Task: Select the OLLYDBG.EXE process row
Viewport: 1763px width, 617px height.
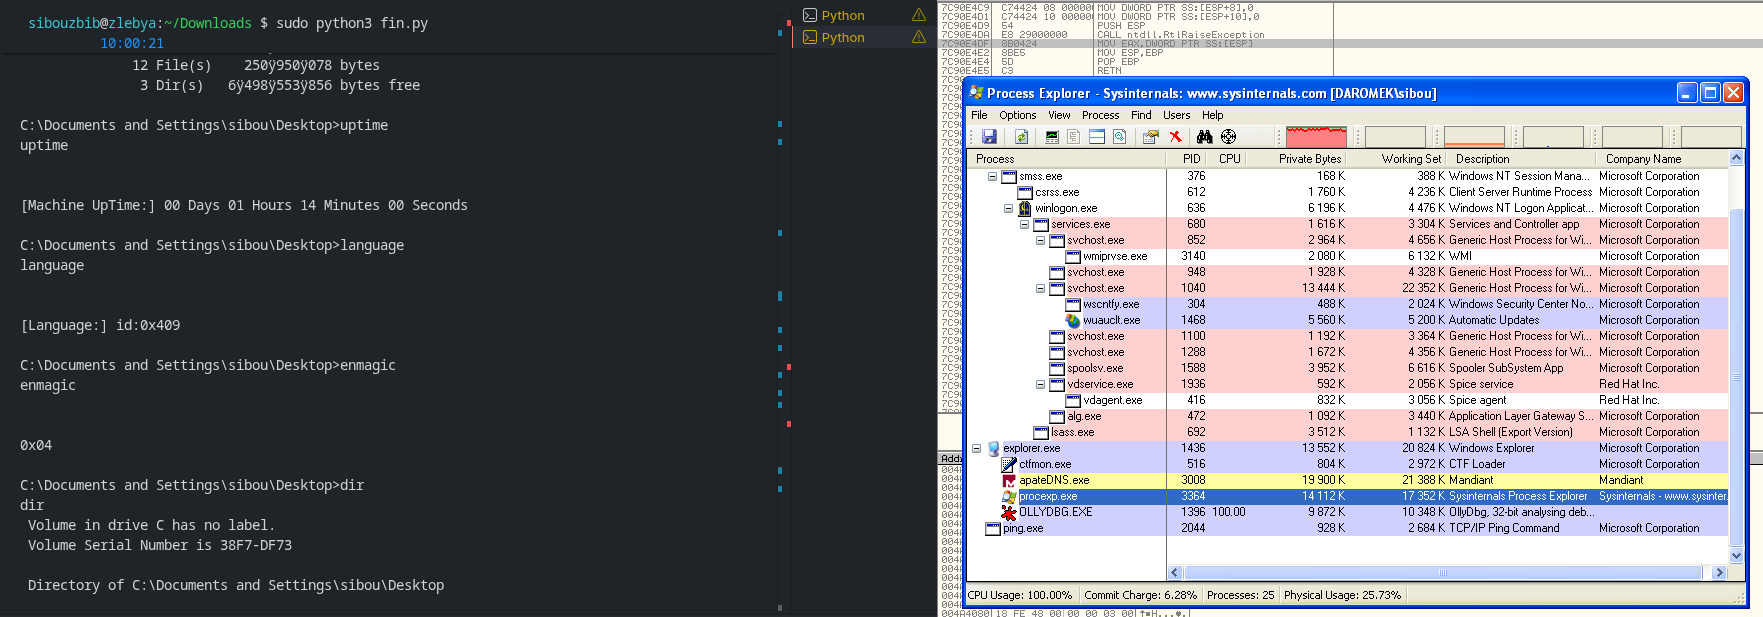Action: coord(1055,512)
